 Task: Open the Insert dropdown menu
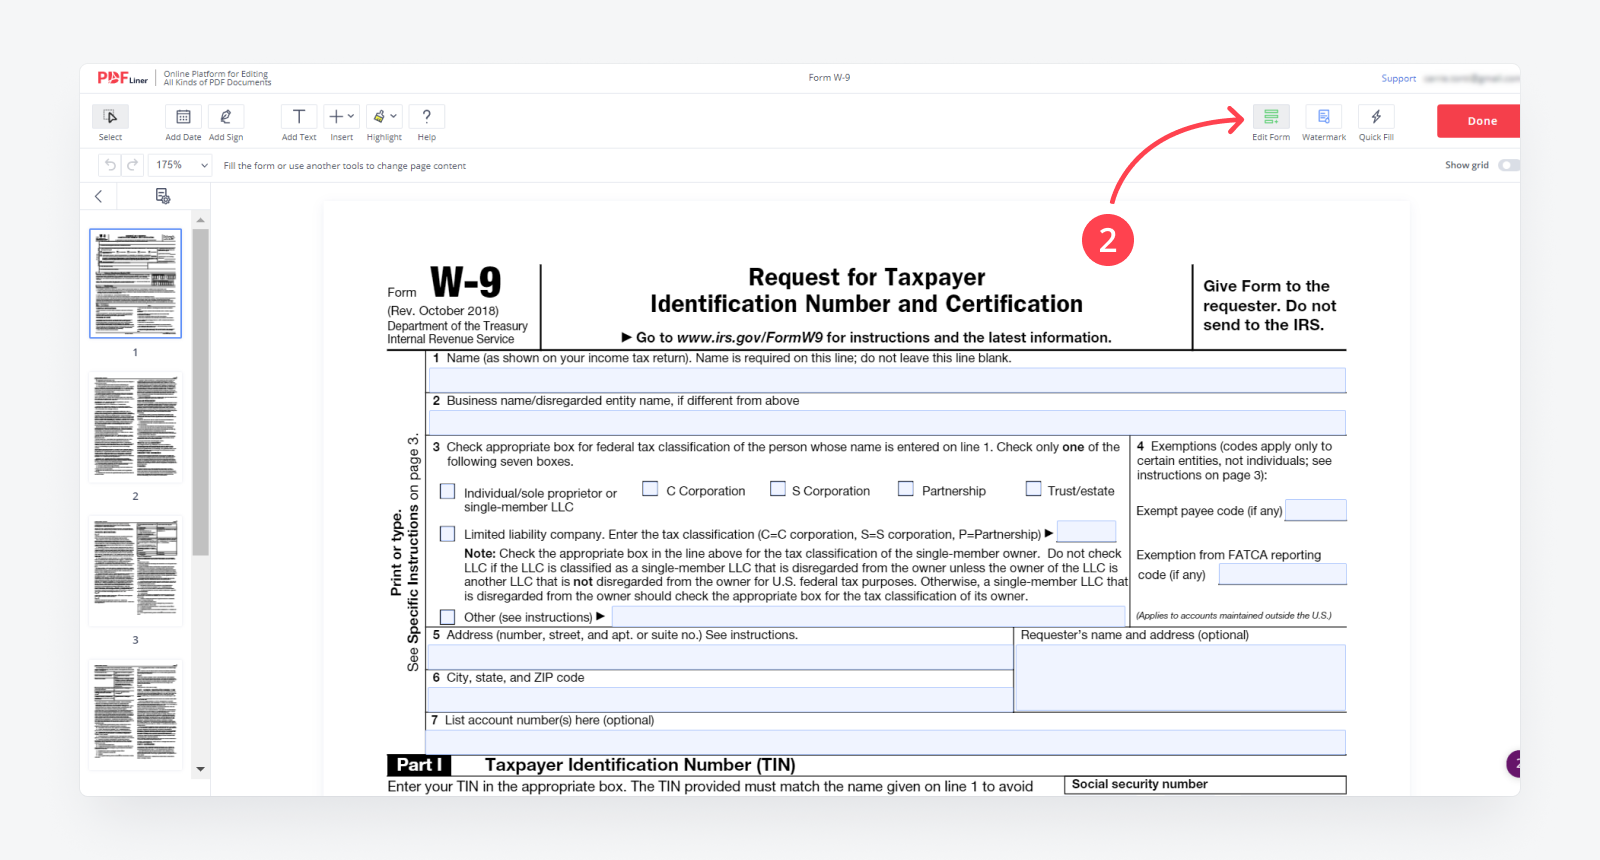pyautogui.click(x=341, y=117)
